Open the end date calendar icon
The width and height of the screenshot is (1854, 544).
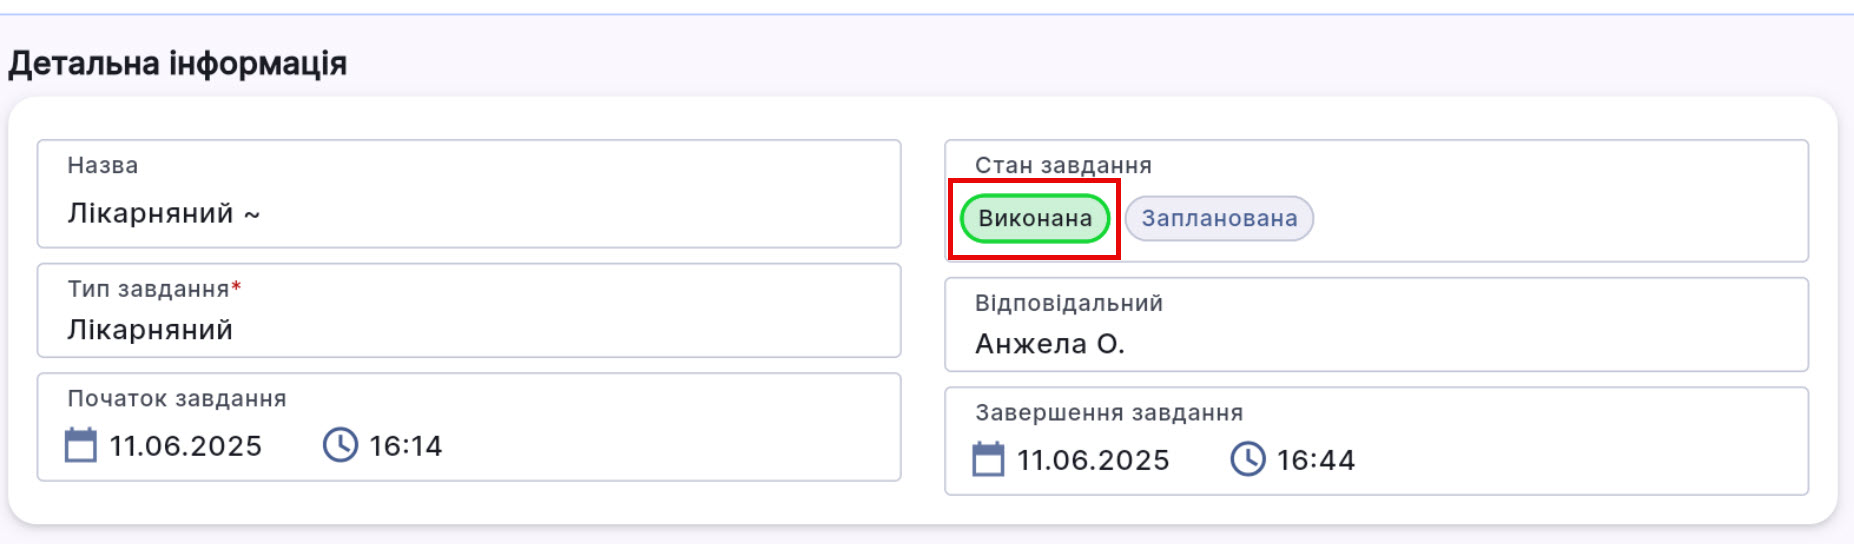click(988, 459)
